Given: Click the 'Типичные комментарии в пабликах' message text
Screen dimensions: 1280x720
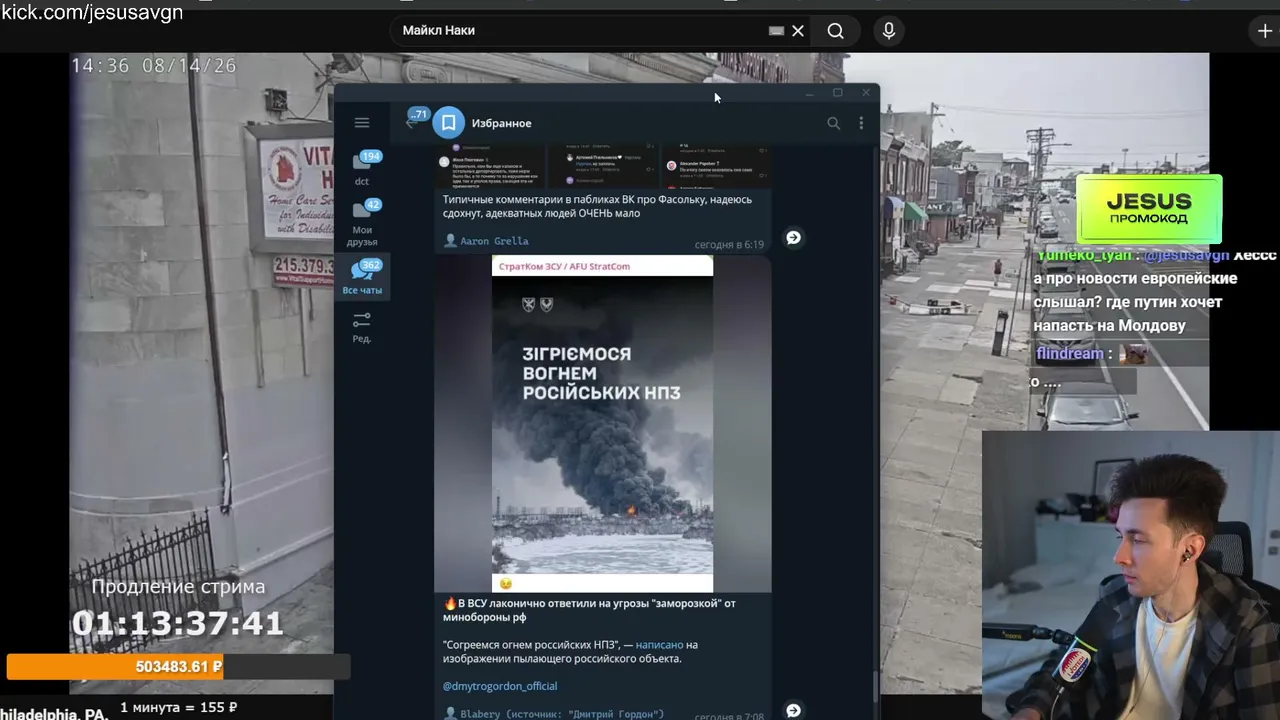Looking at the screenshot, I should pyautogui.click(x=597, y=206).
